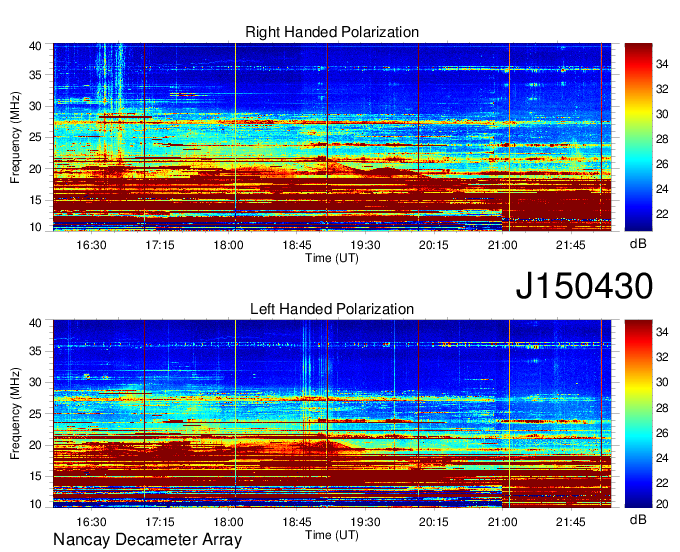
Task: Click the 22 value on bottom colorbar
Action: 662,483
